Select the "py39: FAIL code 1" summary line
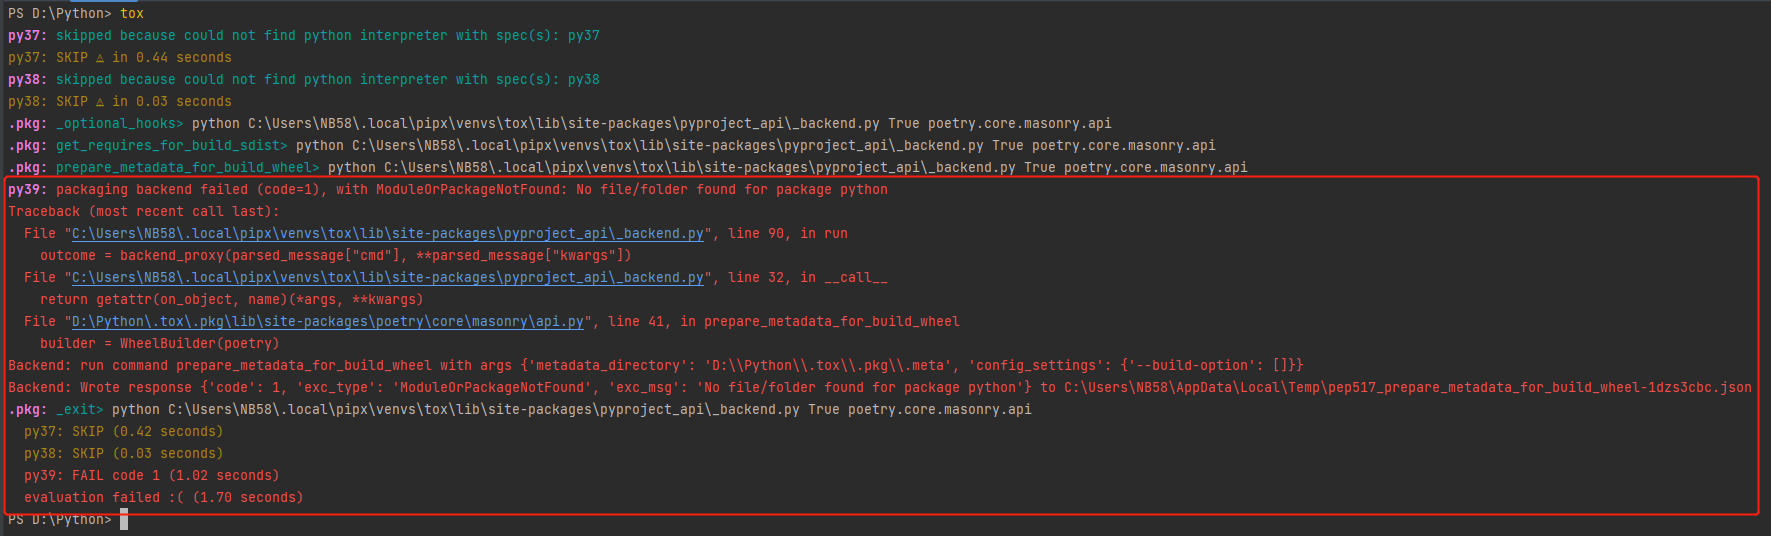This screenshot has height=536, width=1771. [151, 476]
